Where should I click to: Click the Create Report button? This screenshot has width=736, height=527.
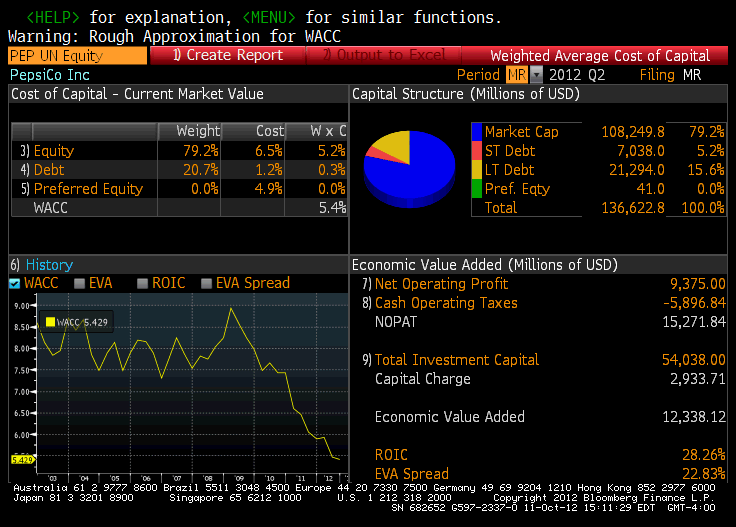(x=228, y=55)
